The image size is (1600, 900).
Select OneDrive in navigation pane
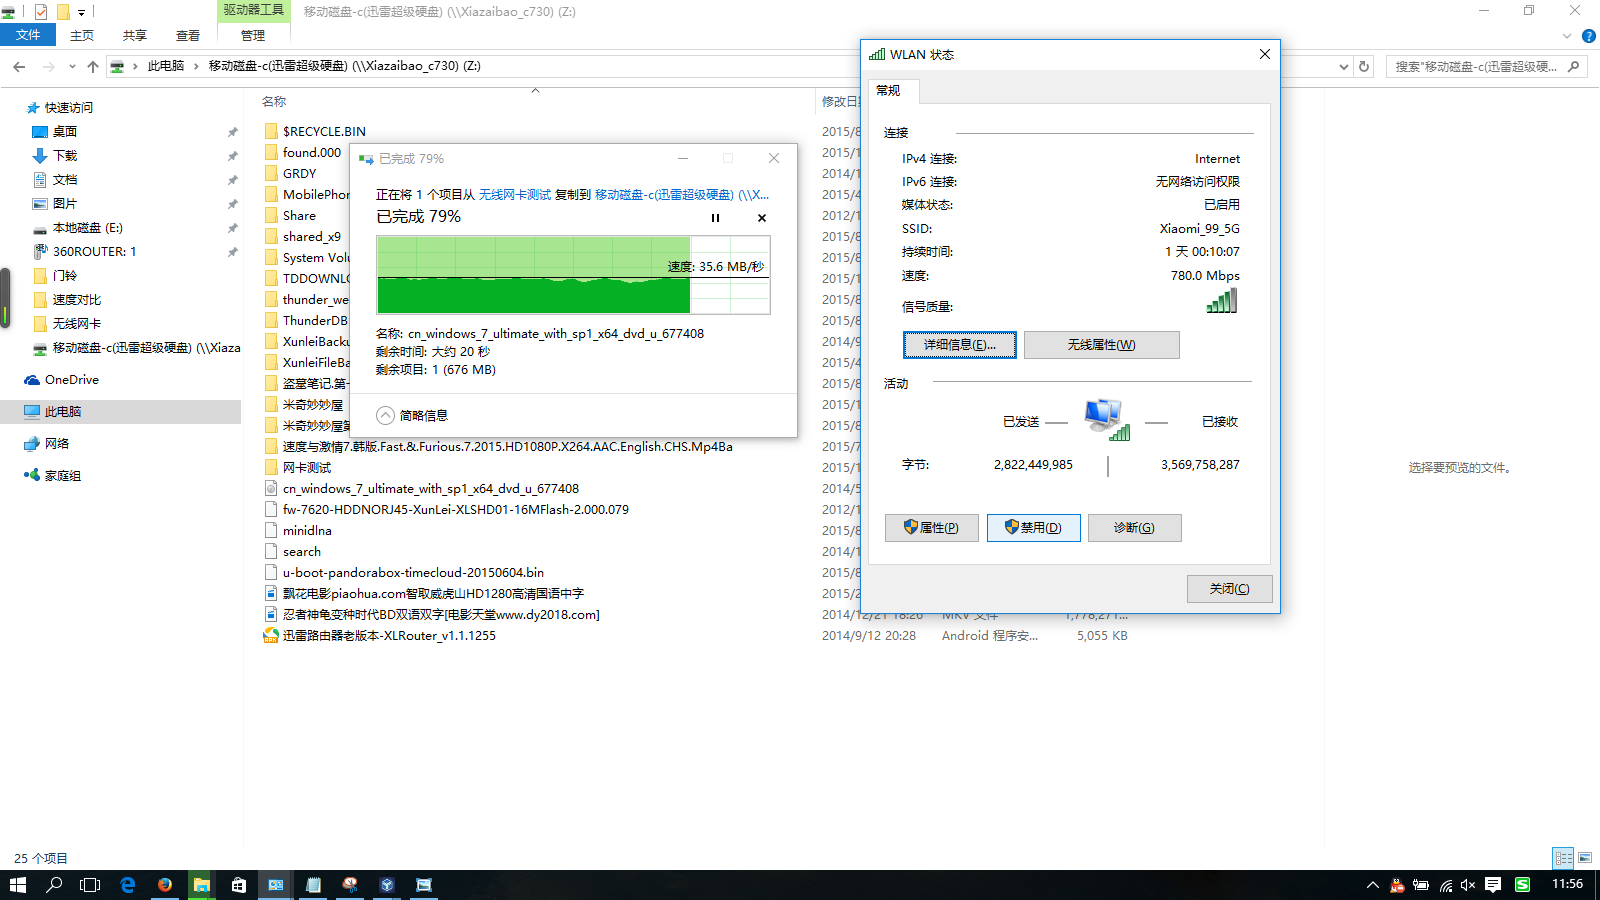(72, 380)
